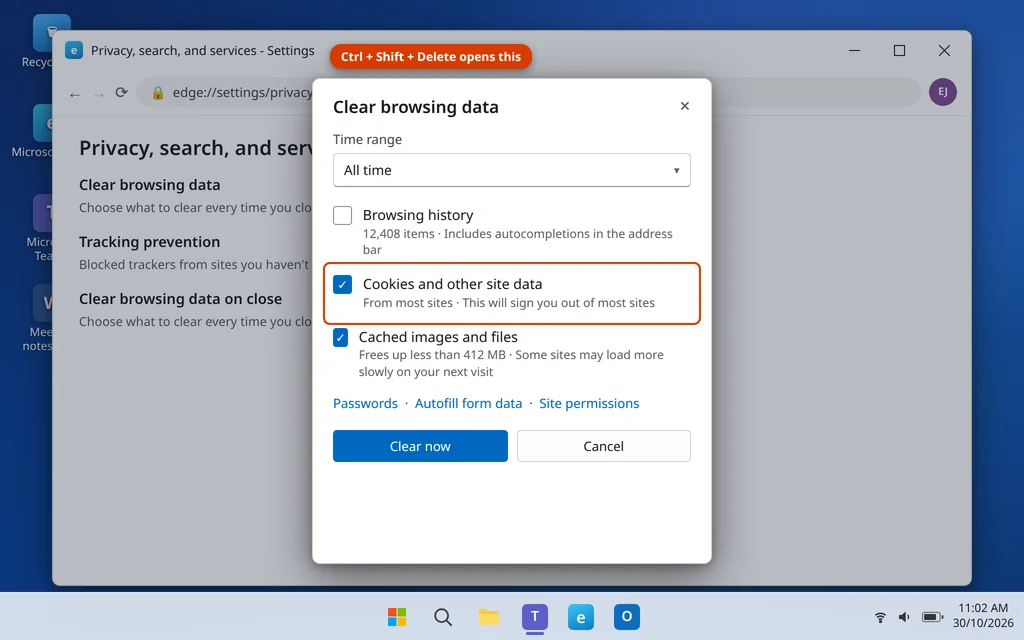The height and width of the screenshot is (640, 1024).
Task: Maximize the Edge settings window
Action: pos(899,50)
